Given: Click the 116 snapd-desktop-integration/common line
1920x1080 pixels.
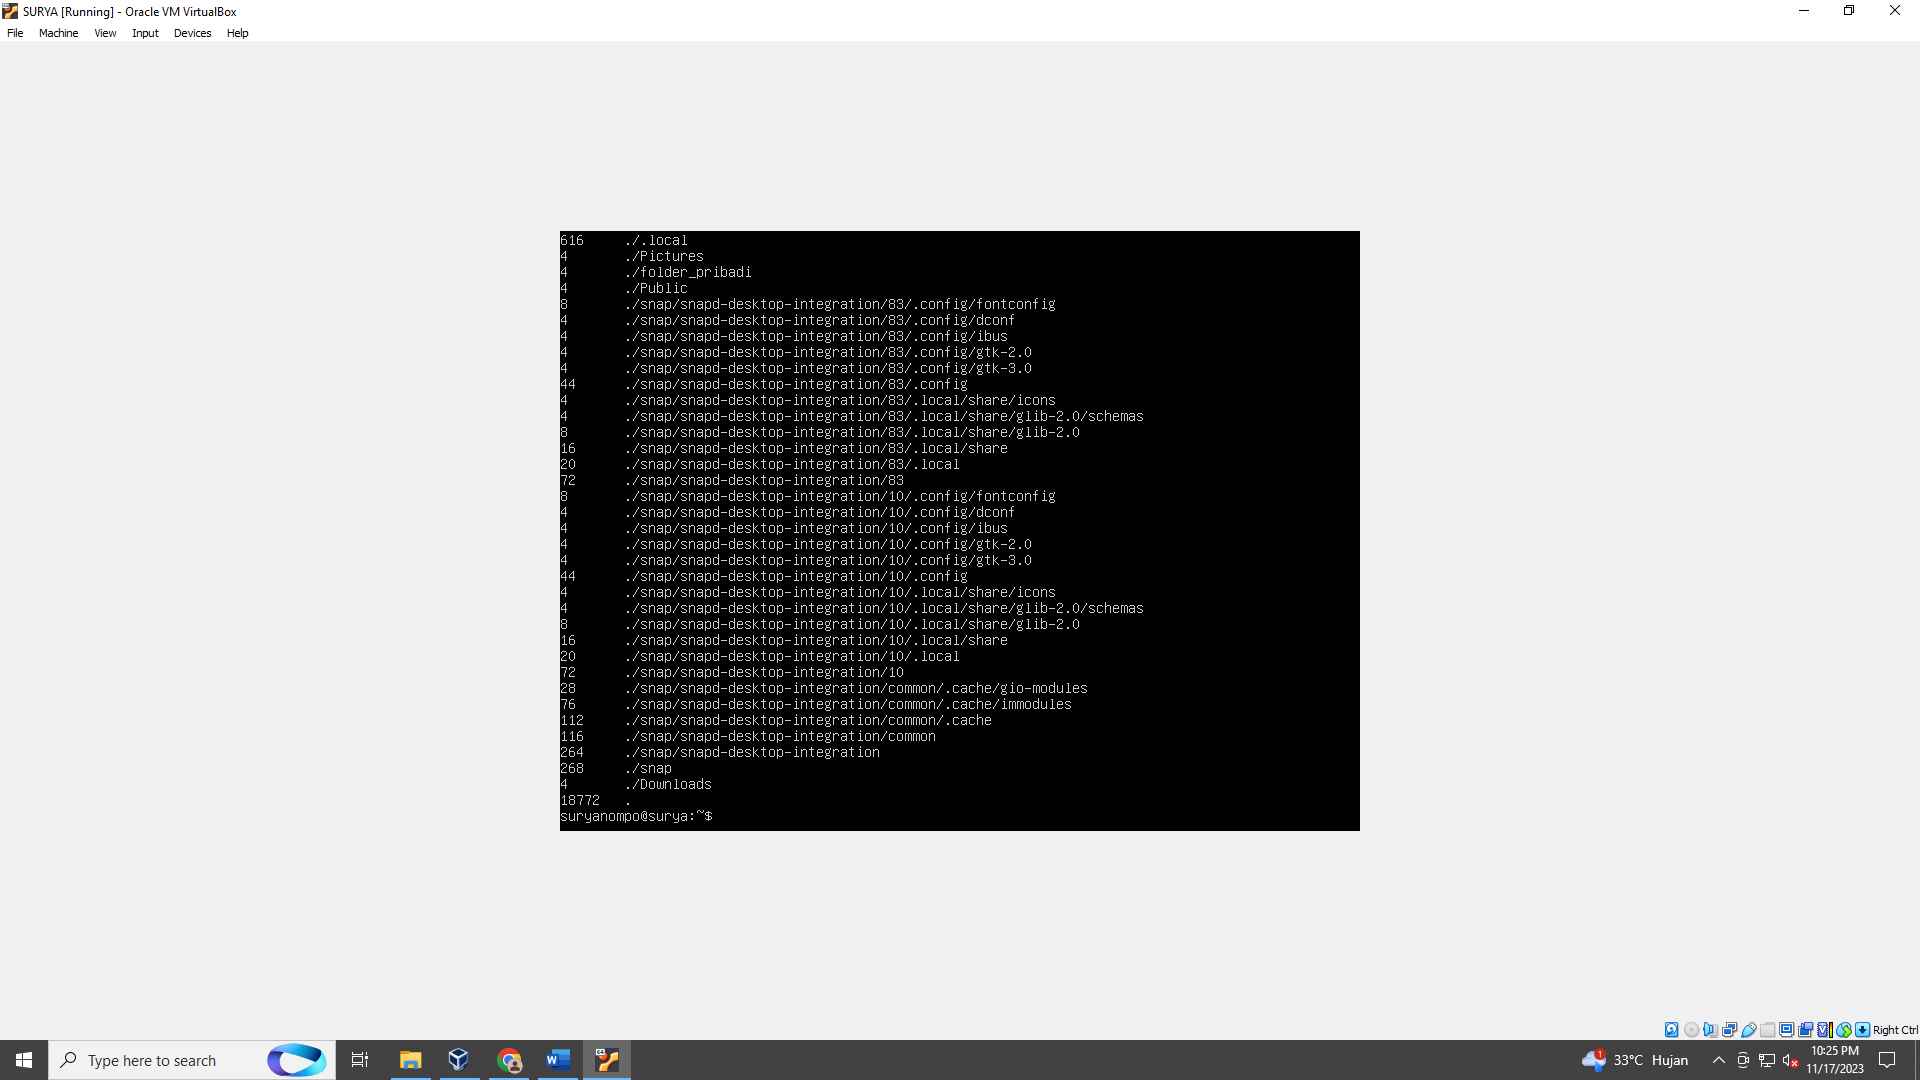Looking at the screenshot, I should (748, 736).
